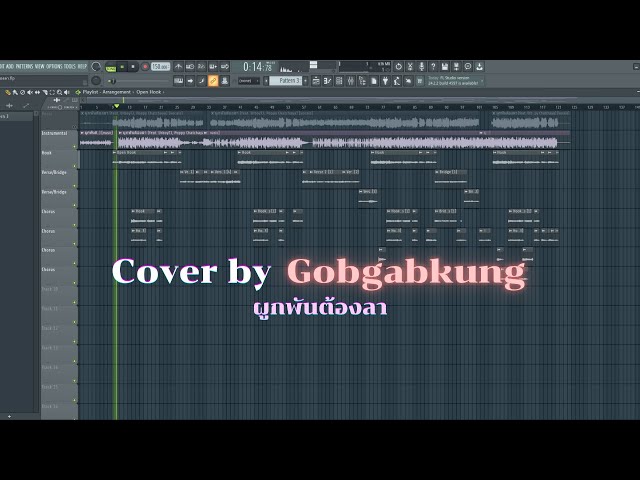This screenshot has height=480, width=640.
Task: Open the TOOLS menu
Action: (70, 66)
